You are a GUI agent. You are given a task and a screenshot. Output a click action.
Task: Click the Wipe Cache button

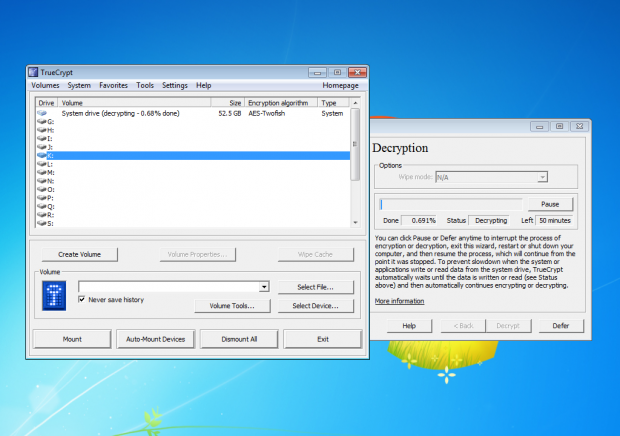(315, 255)
